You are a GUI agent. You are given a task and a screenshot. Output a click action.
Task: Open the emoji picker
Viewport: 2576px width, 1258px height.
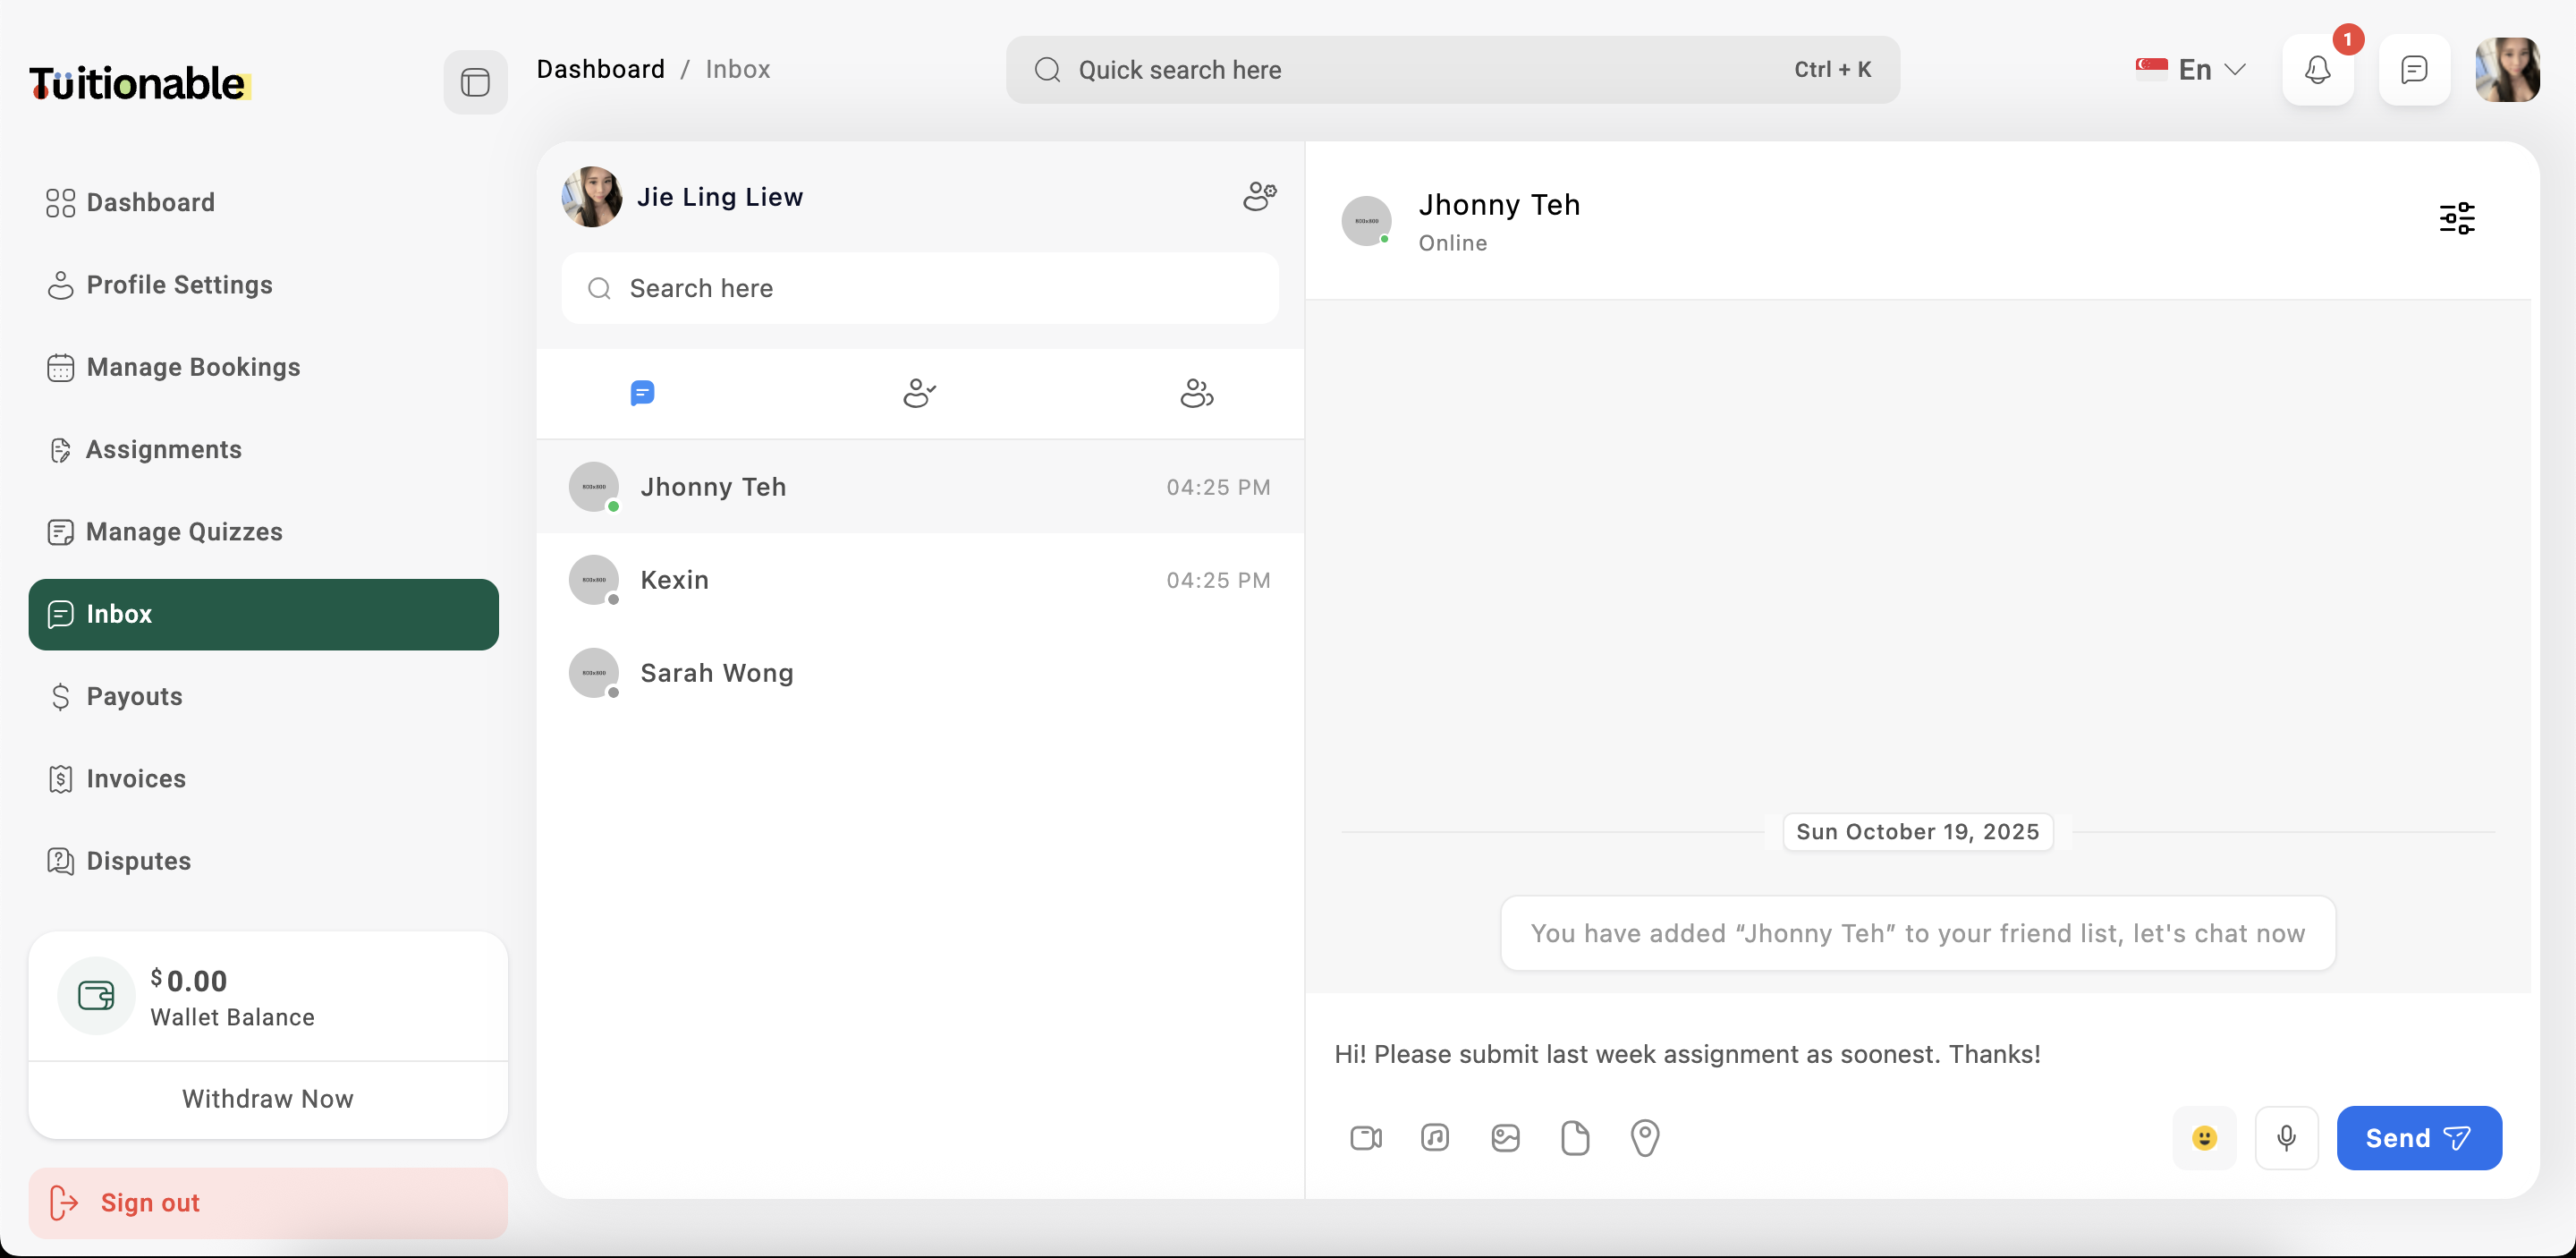[2204, 1138]
